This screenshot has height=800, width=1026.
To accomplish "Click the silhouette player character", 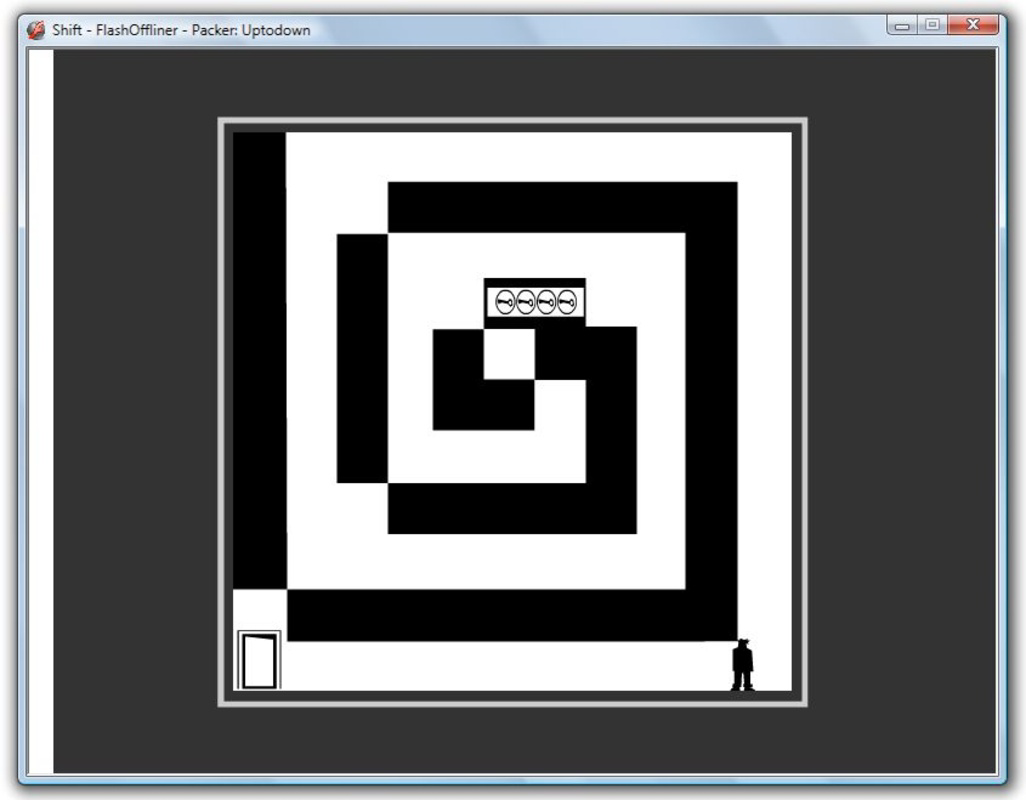I will click(743, 665).
